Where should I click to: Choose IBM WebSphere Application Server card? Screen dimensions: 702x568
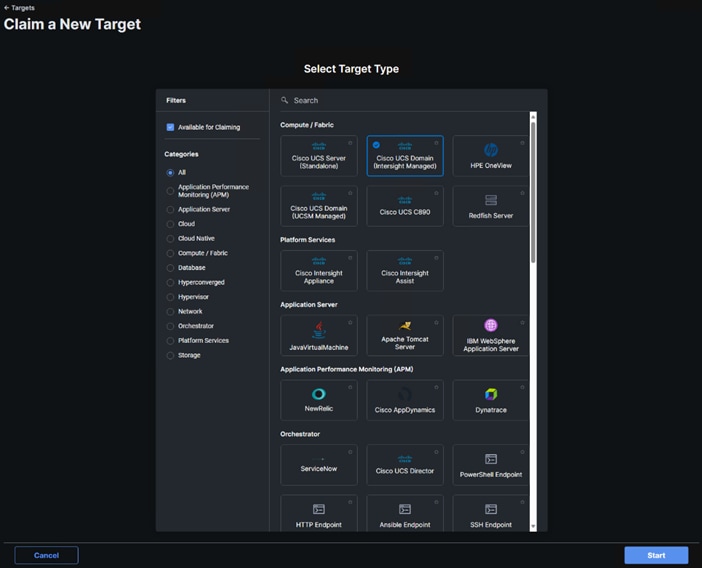(491, 336)
